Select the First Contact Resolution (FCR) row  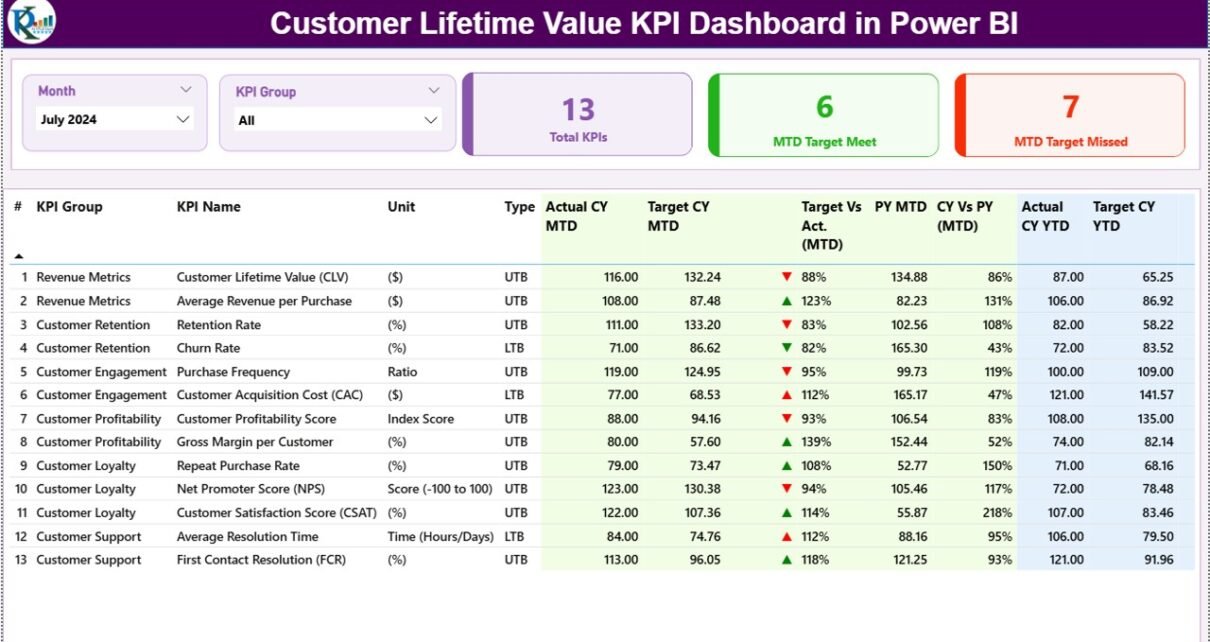tap(261, 560)
